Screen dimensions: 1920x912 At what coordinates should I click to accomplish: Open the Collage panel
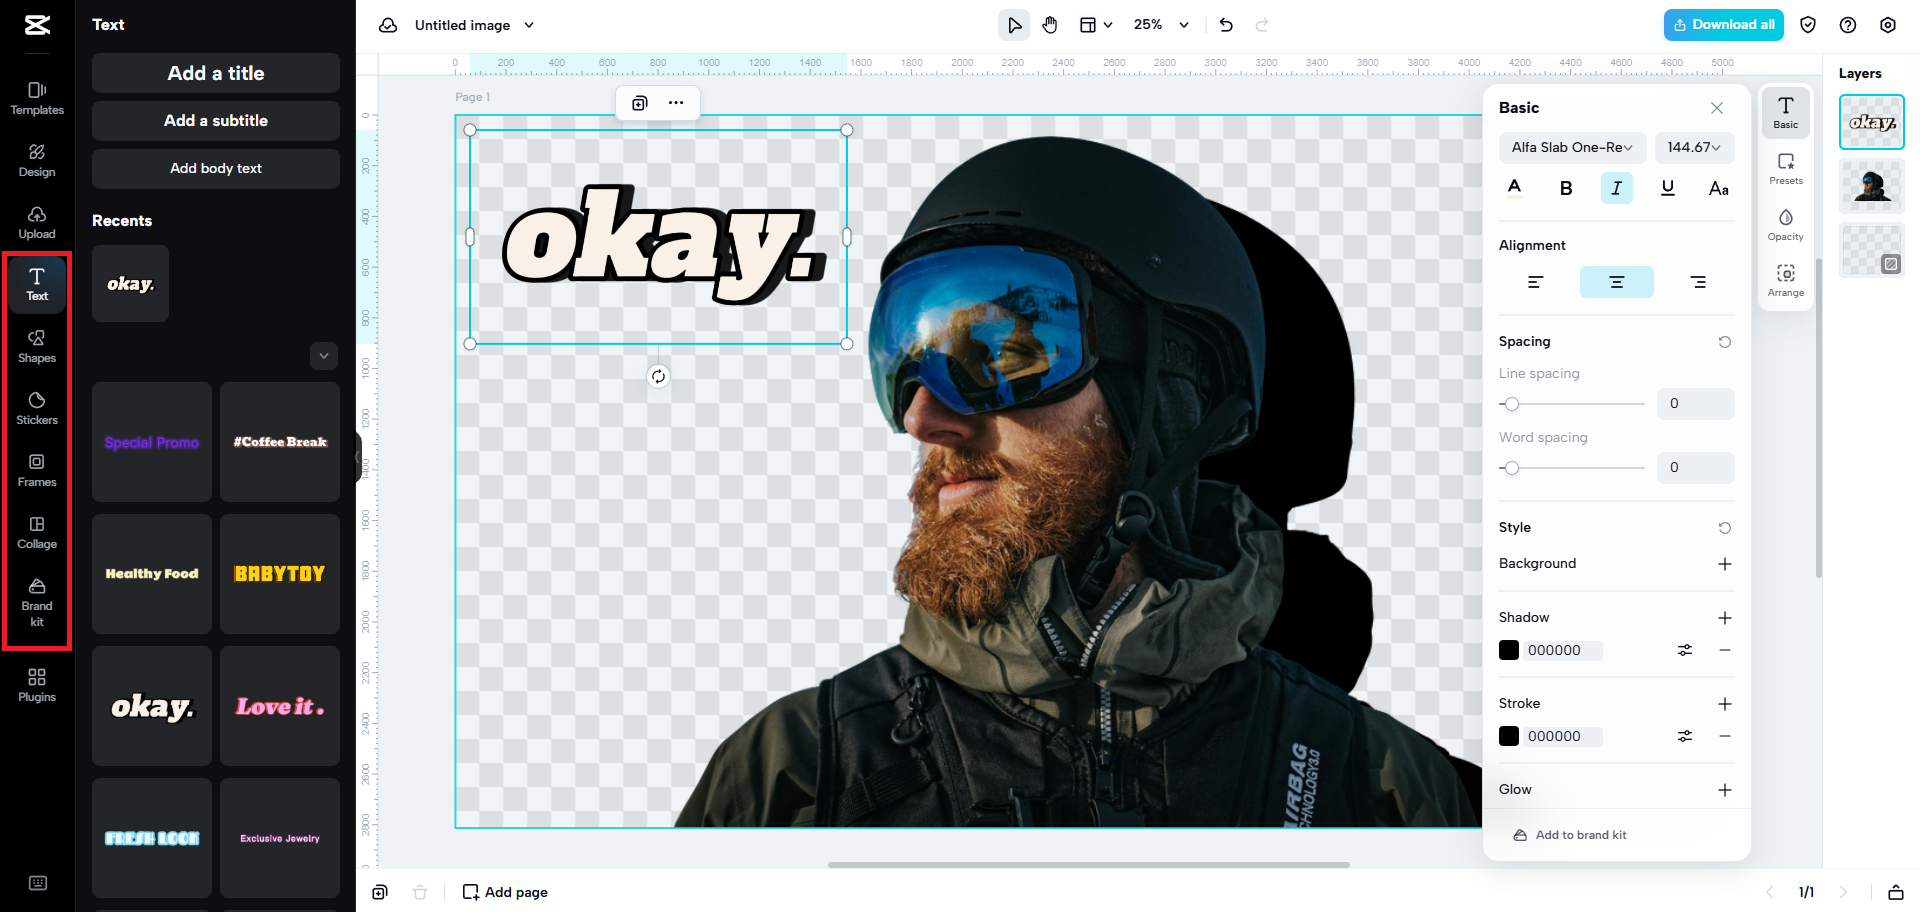tap(37, 532)
